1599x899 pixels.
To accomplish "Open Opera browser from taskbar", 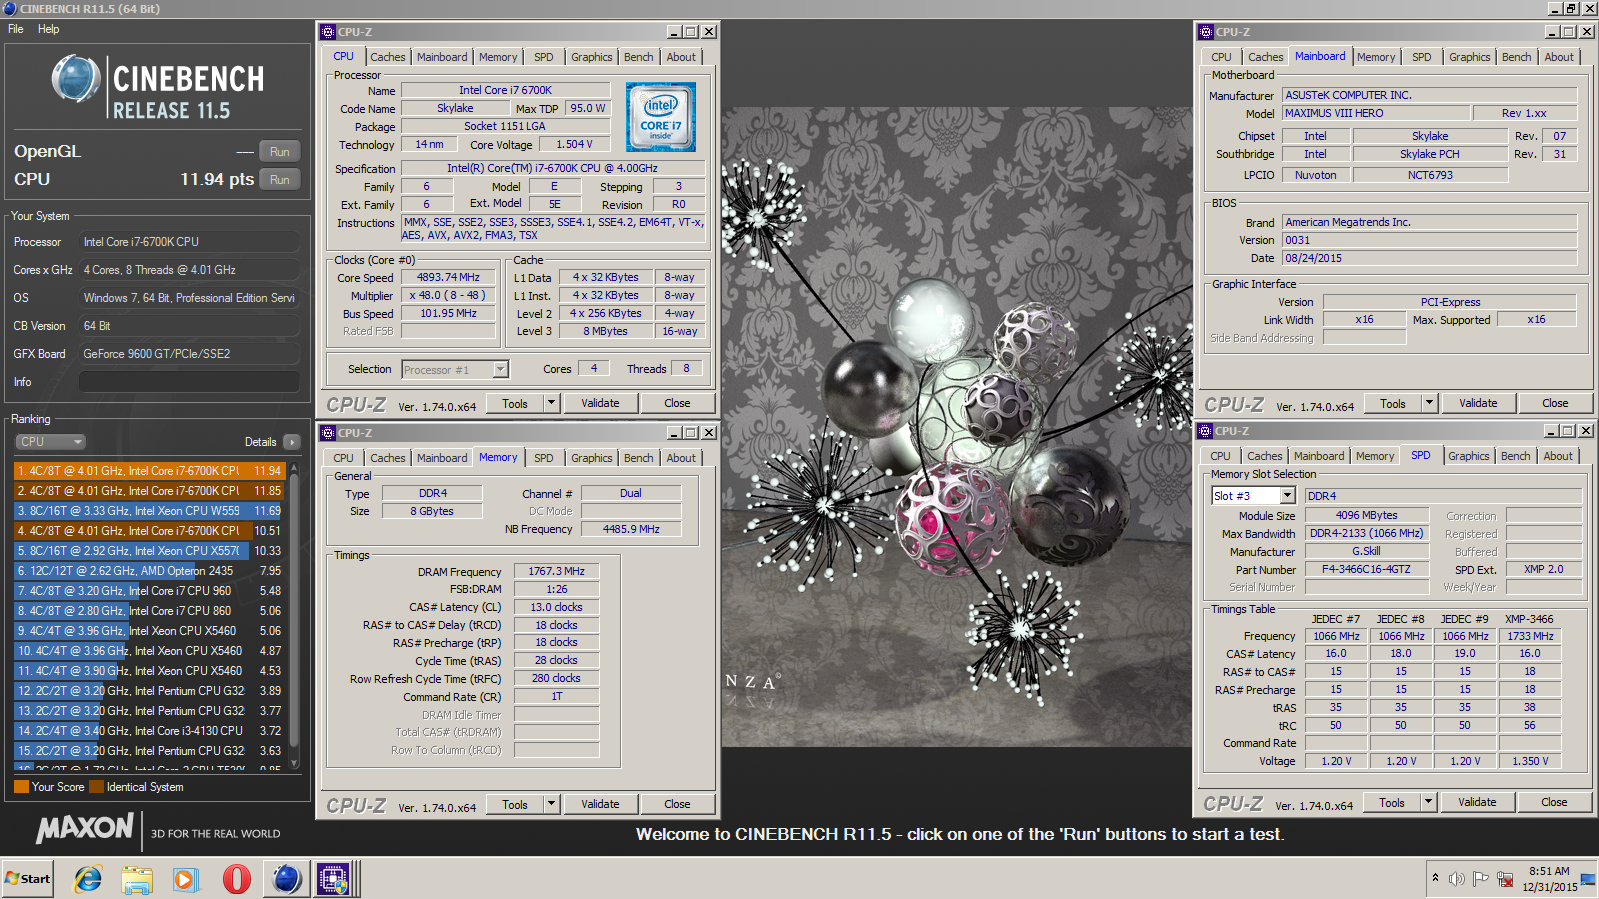I will [236, 879].
